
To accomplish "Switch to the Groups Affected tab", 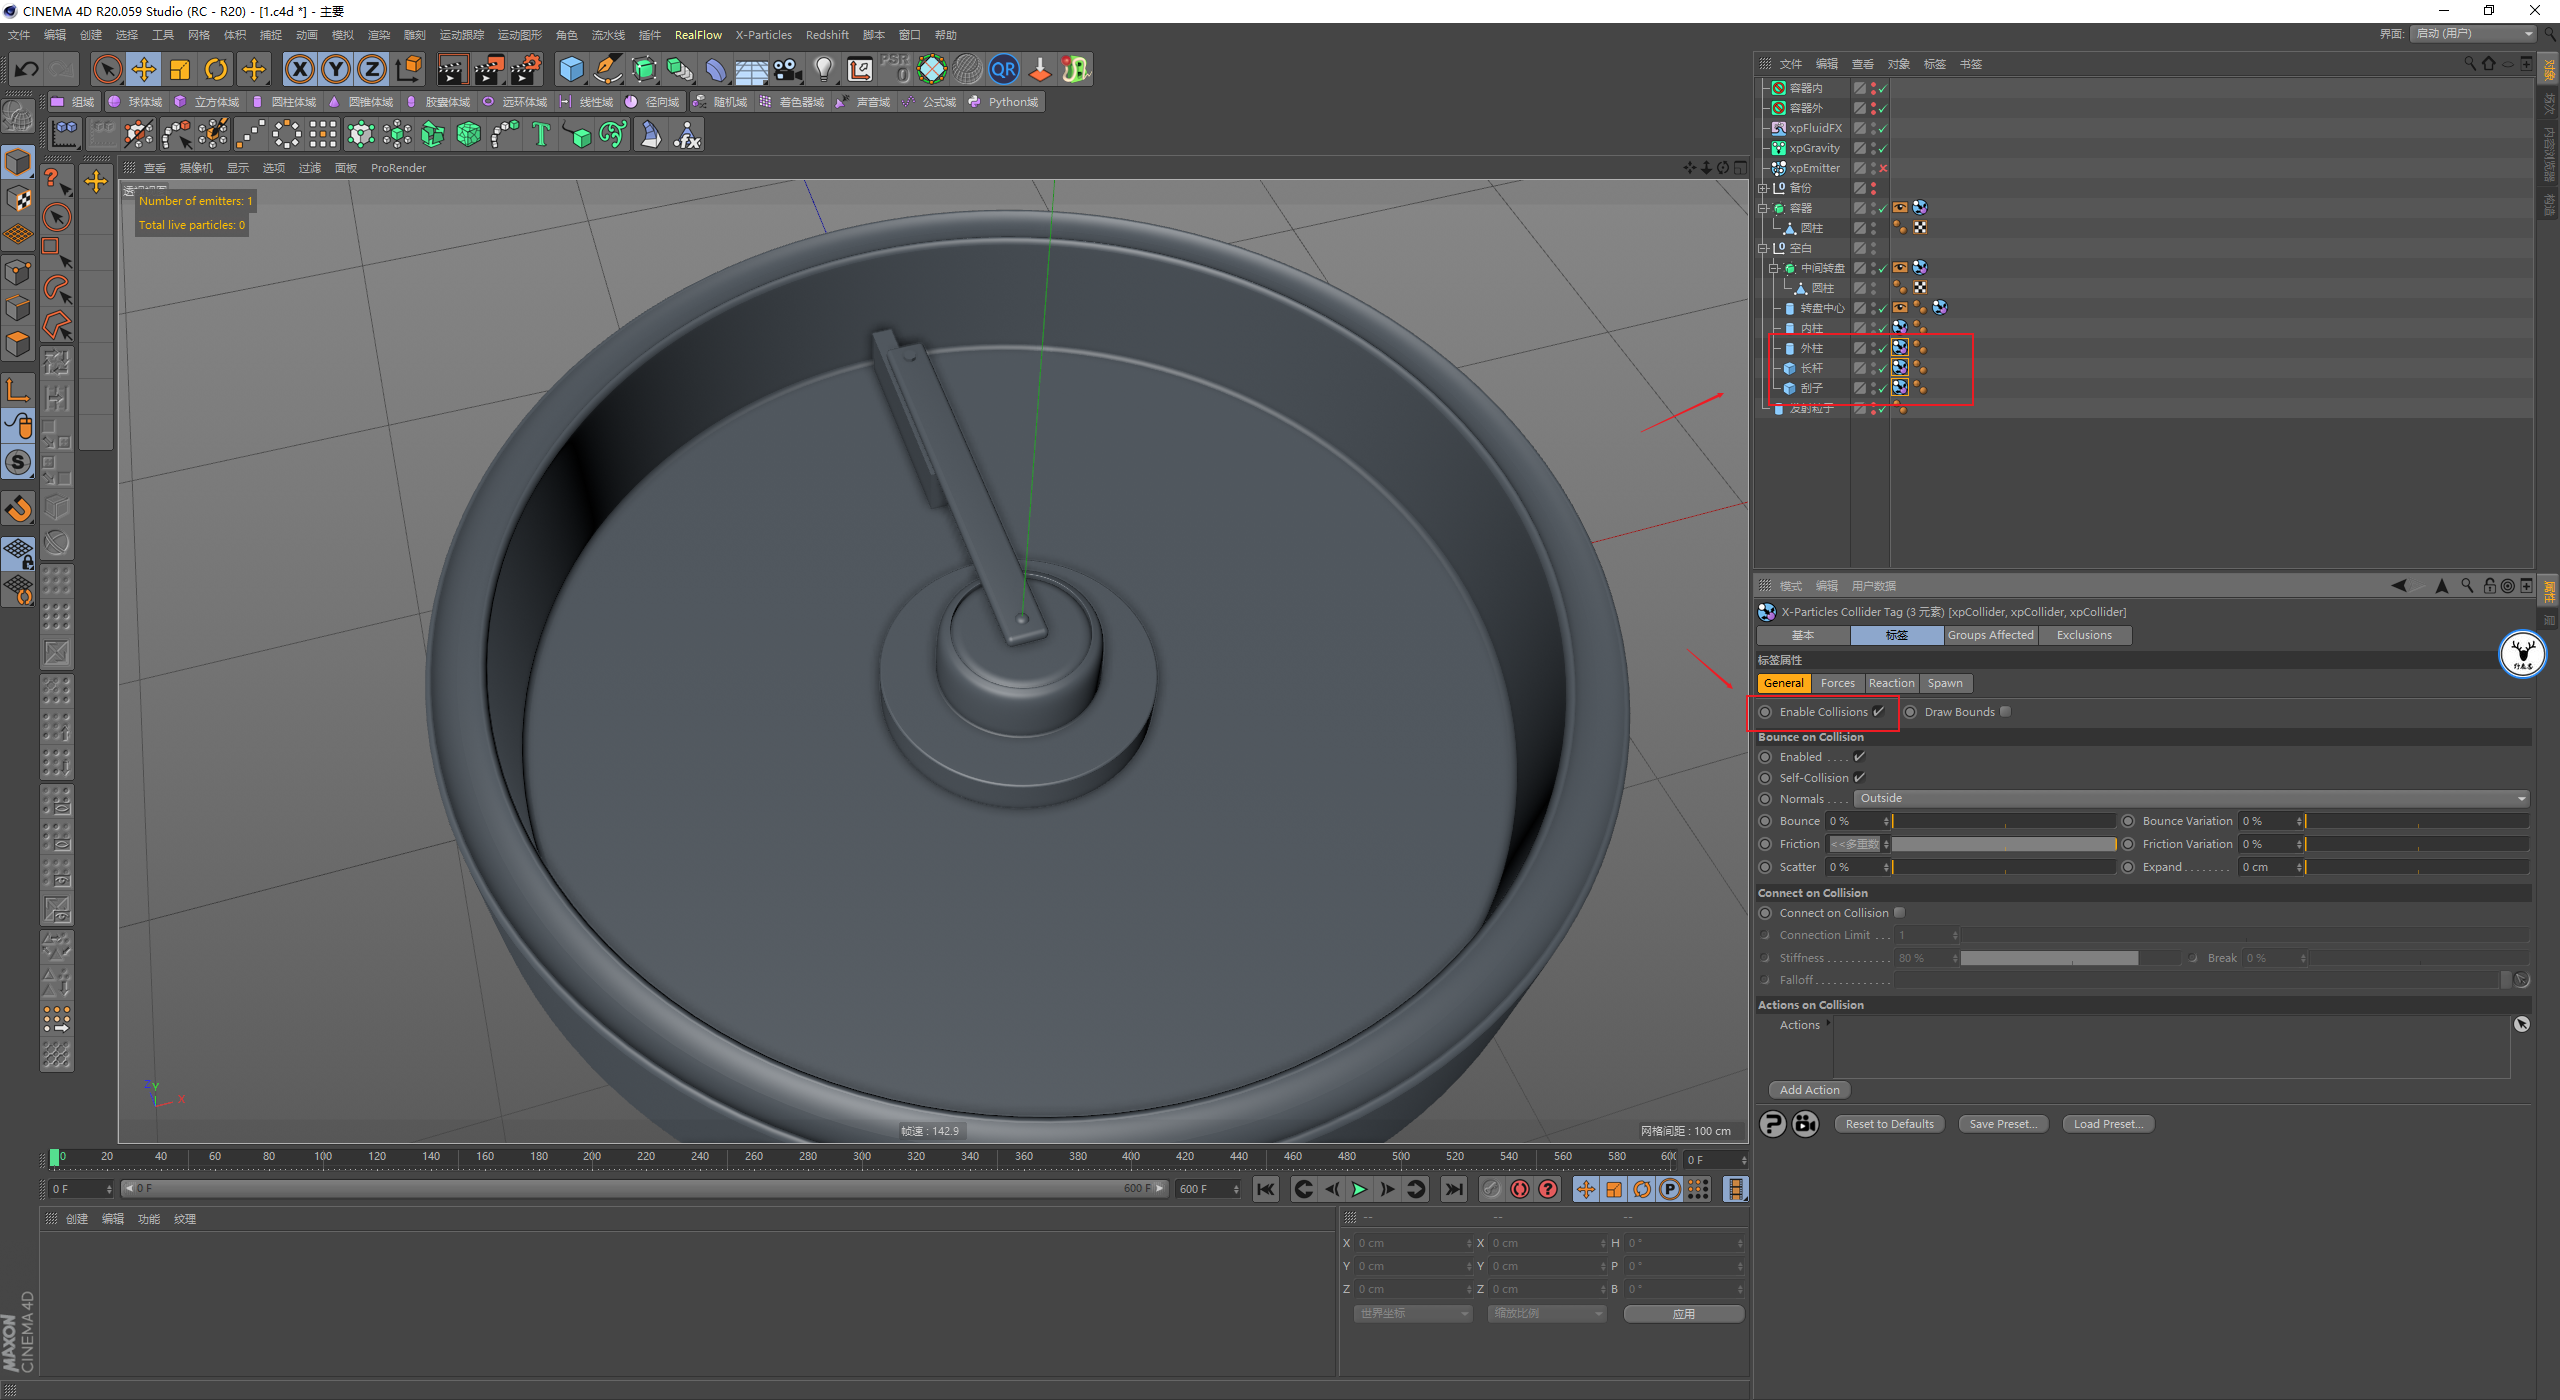I will 1990,635.
